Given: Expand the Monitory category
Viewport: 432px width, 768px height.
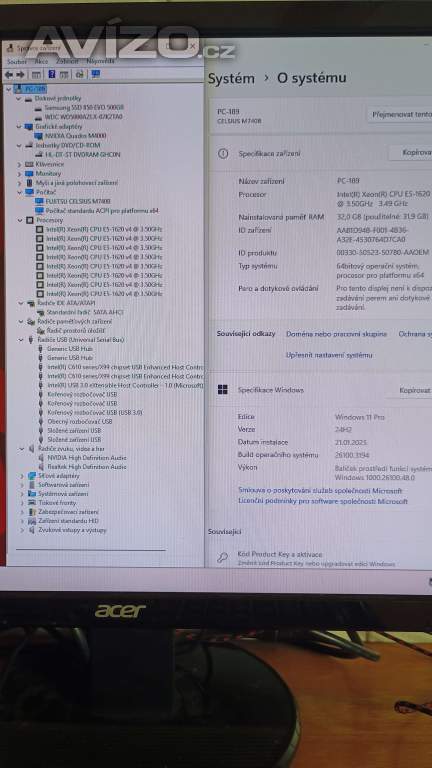Looking at the screenshot, I should [19, 173].
